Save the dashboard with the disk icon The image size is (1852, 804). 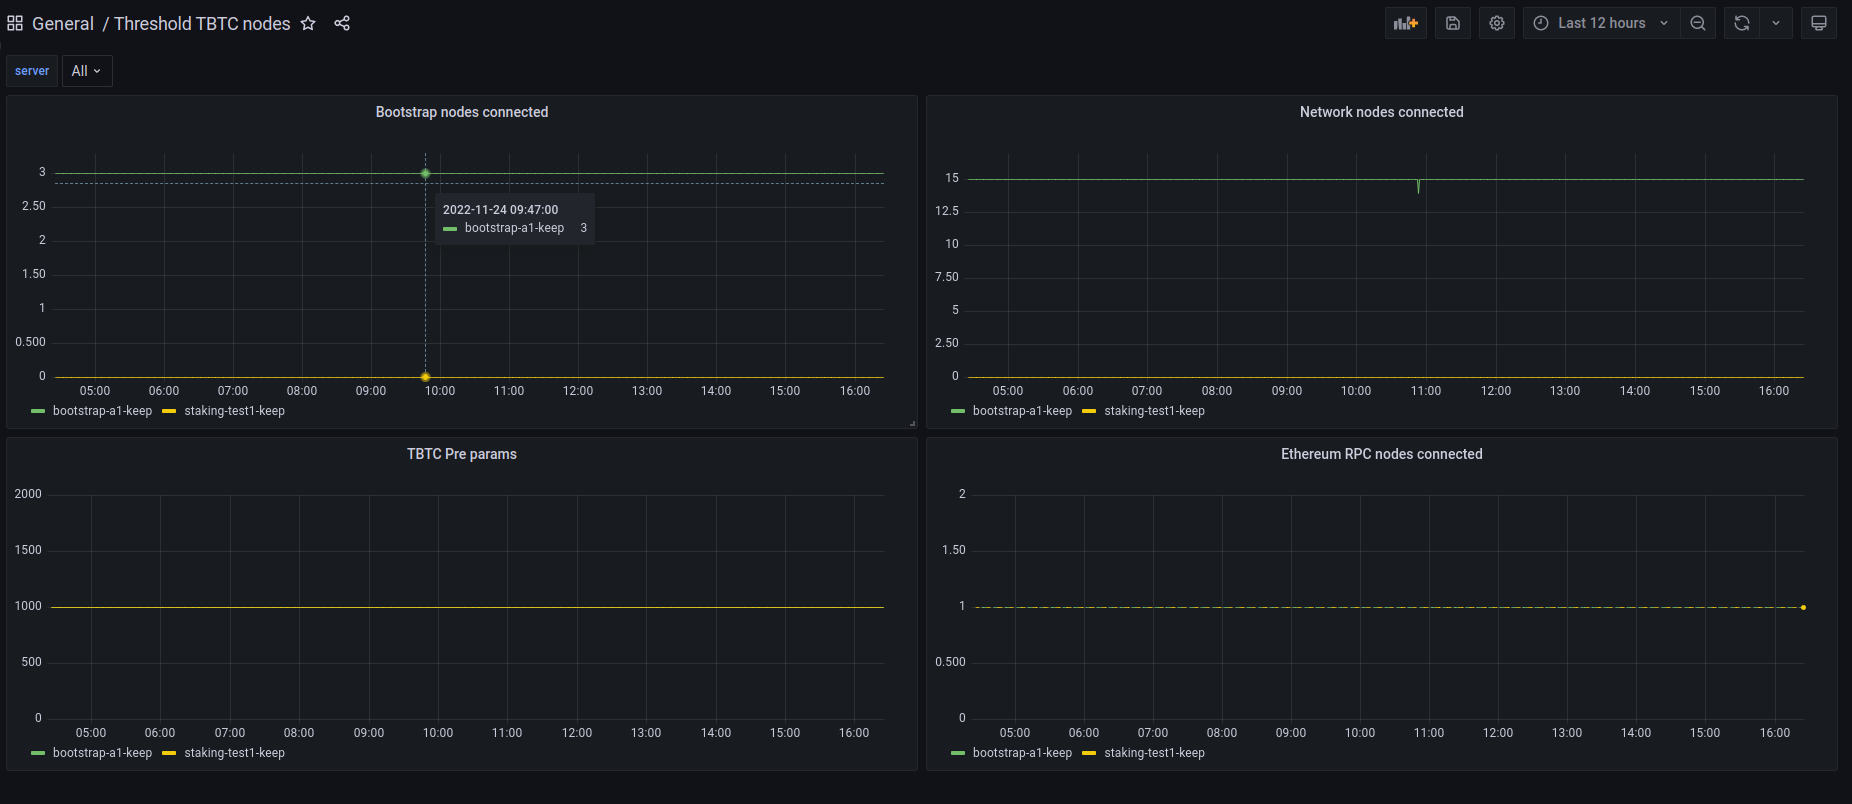point(1453,23)
